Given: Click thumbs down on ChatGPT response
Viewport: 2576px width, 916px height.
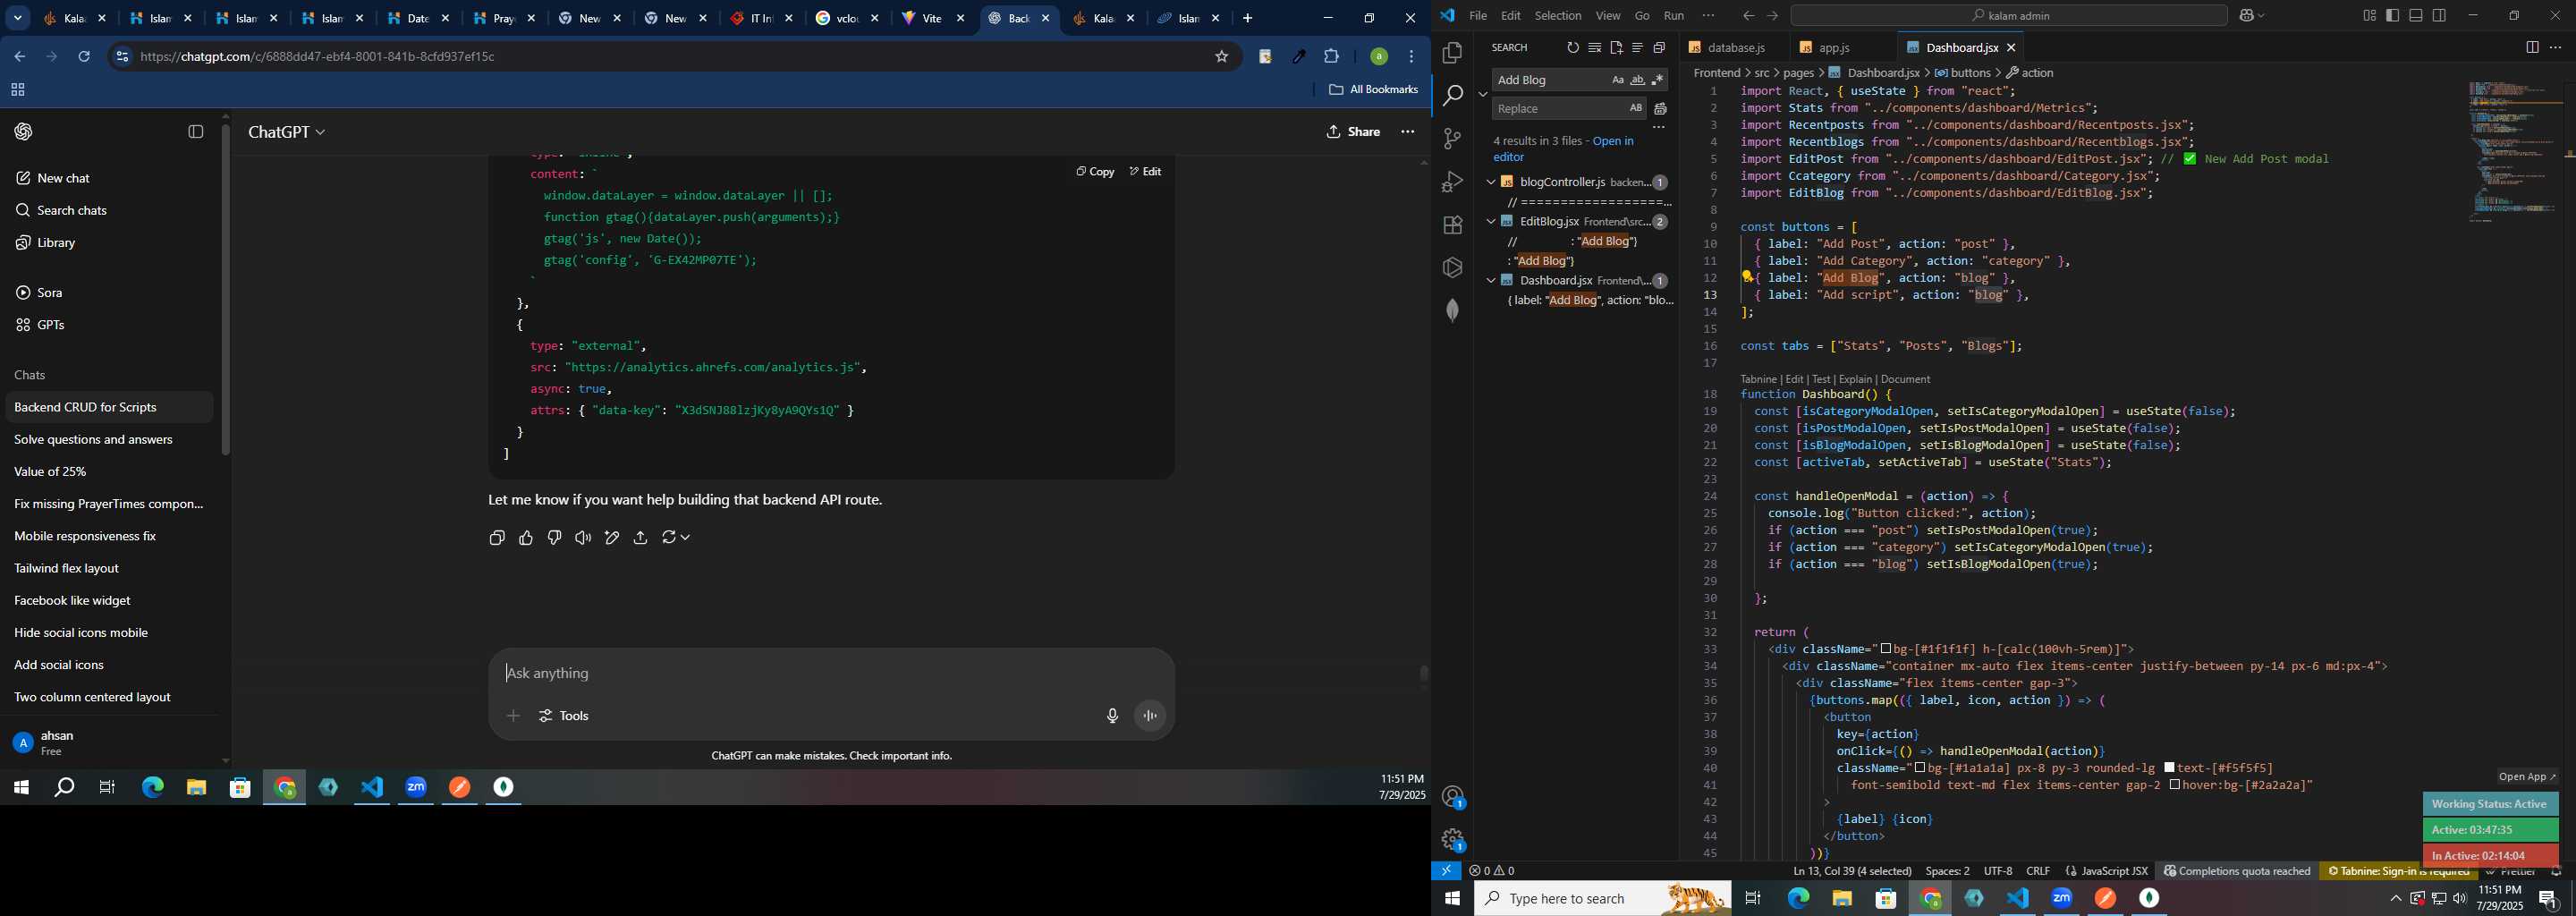Looking at the screenshot, I should pos(555,538).
